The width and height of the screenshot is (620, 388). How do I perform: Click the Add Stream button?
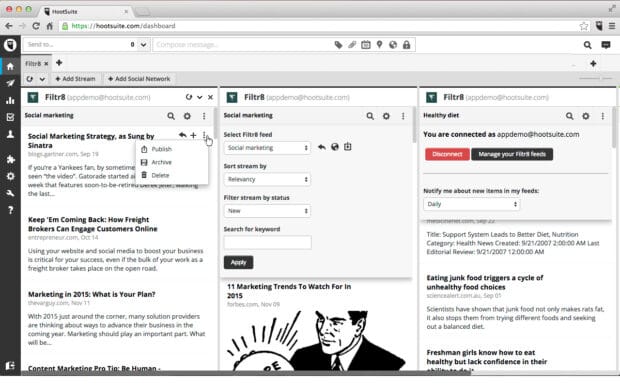pyautogui.click(x=76, y=79)
